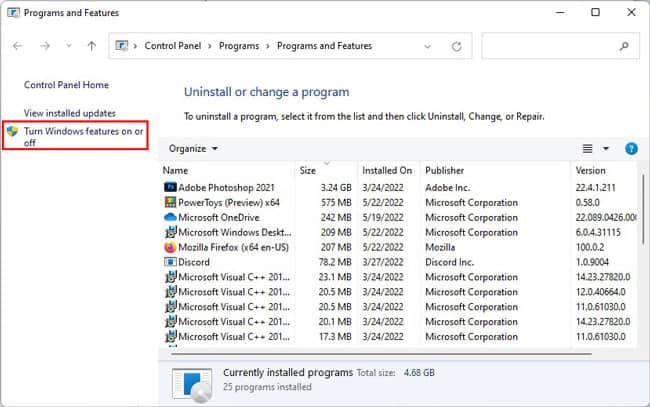Select Mozilla Firefox (x64 en-US) entry

pos(233,247)
